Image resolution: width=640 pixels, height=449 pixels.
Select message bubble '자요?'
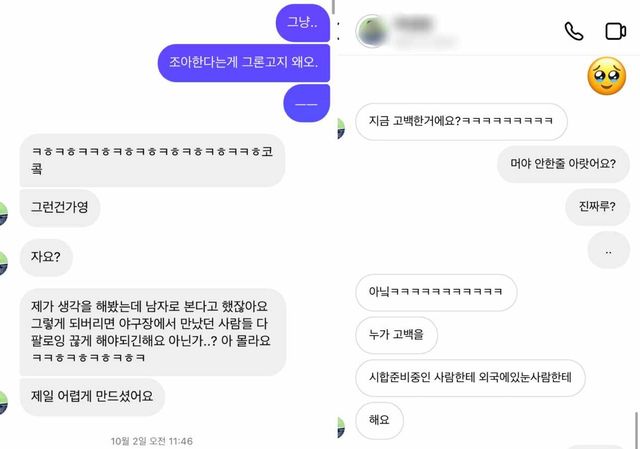pyautogui.click(x=46, y=257)
